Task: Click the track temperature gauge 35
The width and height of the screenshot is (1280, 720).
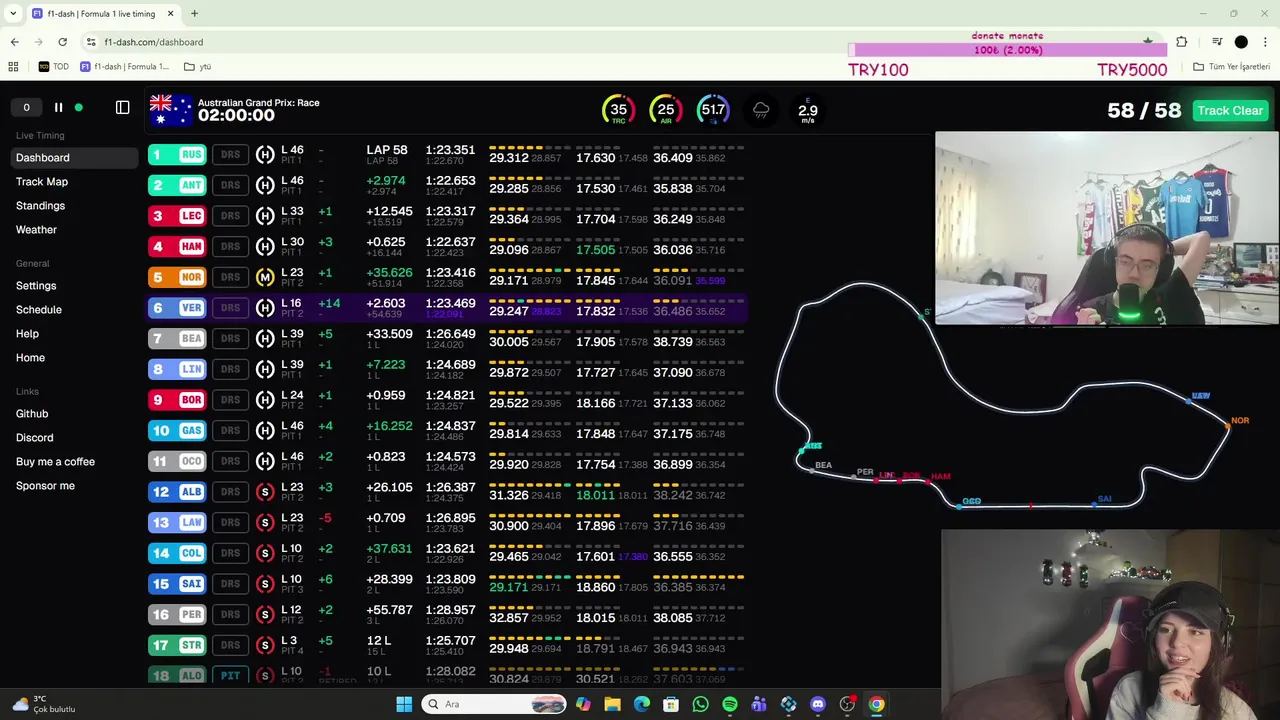Action: [x=618, y=110]
